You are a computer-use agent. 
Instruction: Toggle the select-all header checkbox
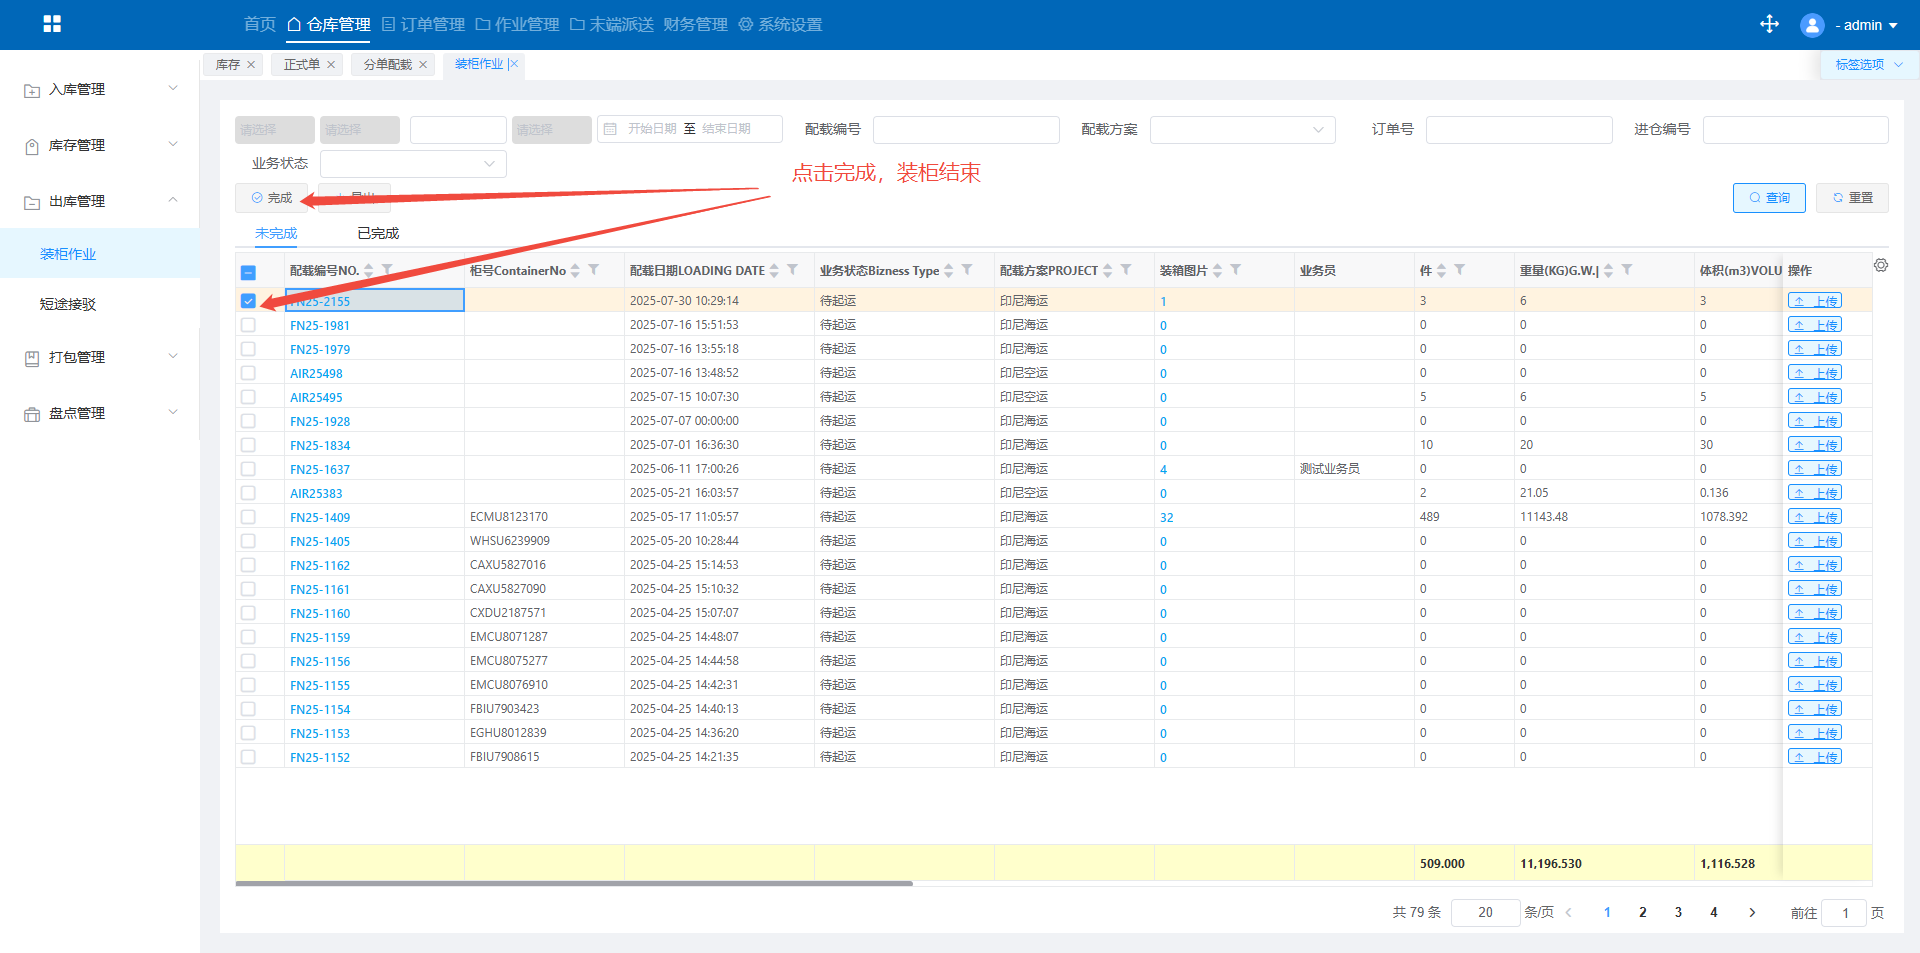pyautogui.click(x=248, y=272)
